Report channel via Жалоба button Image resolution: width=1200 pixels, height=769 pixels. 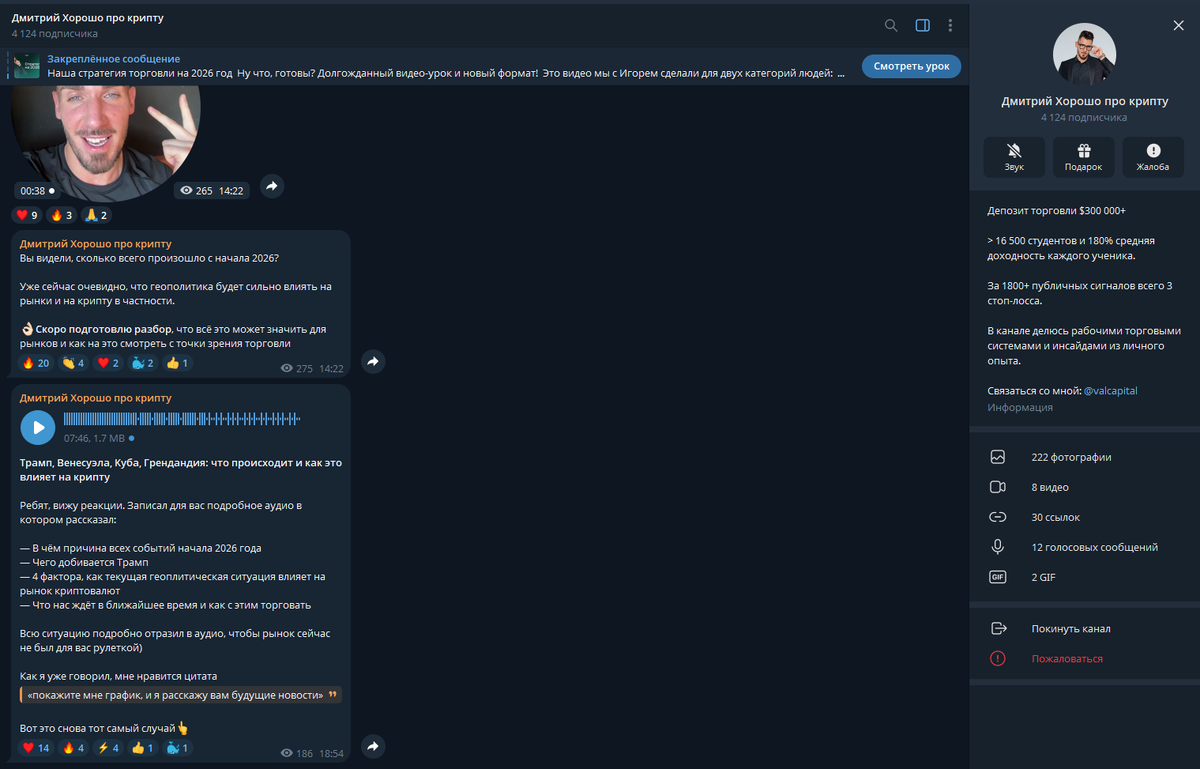pos(1153,157)
